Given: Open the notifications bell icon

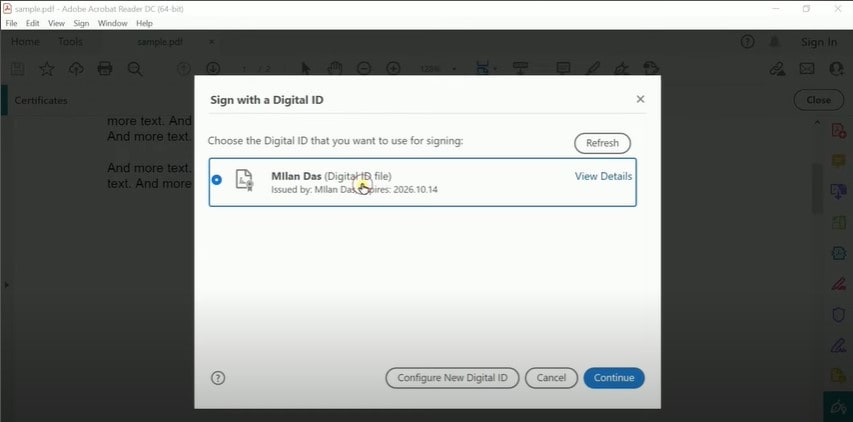Looking at the screenshot, I should [774, 42].
